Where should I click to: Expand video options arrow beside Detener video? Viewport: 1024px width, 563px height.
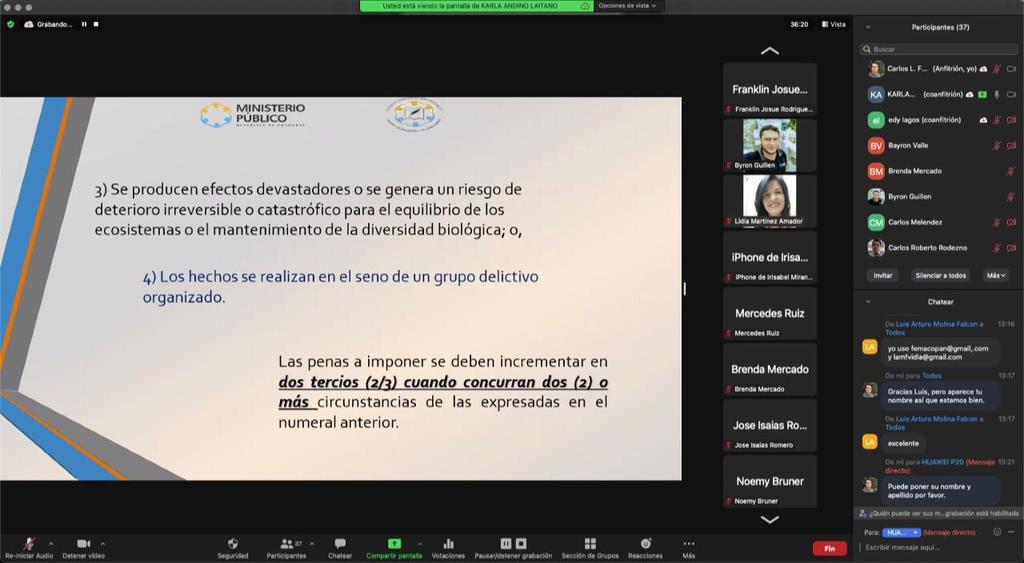103,543
